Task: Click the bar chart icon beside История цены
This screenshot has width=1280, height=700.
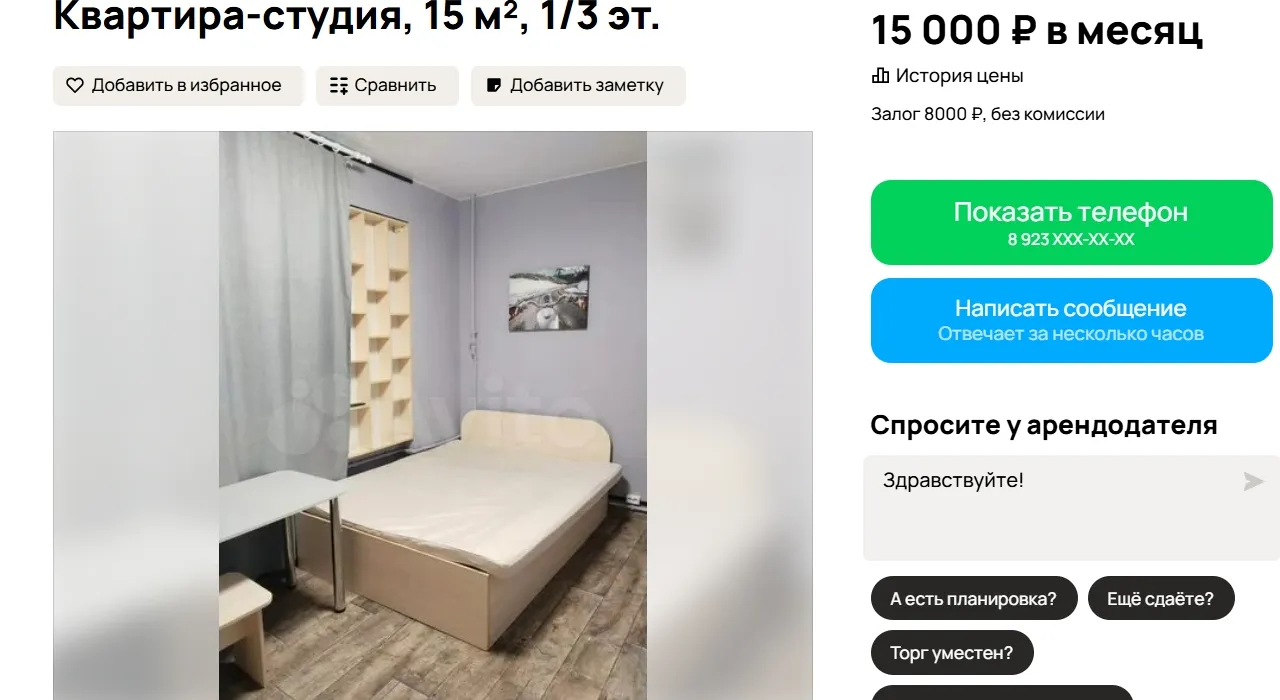Action: [x=880, y=75]
